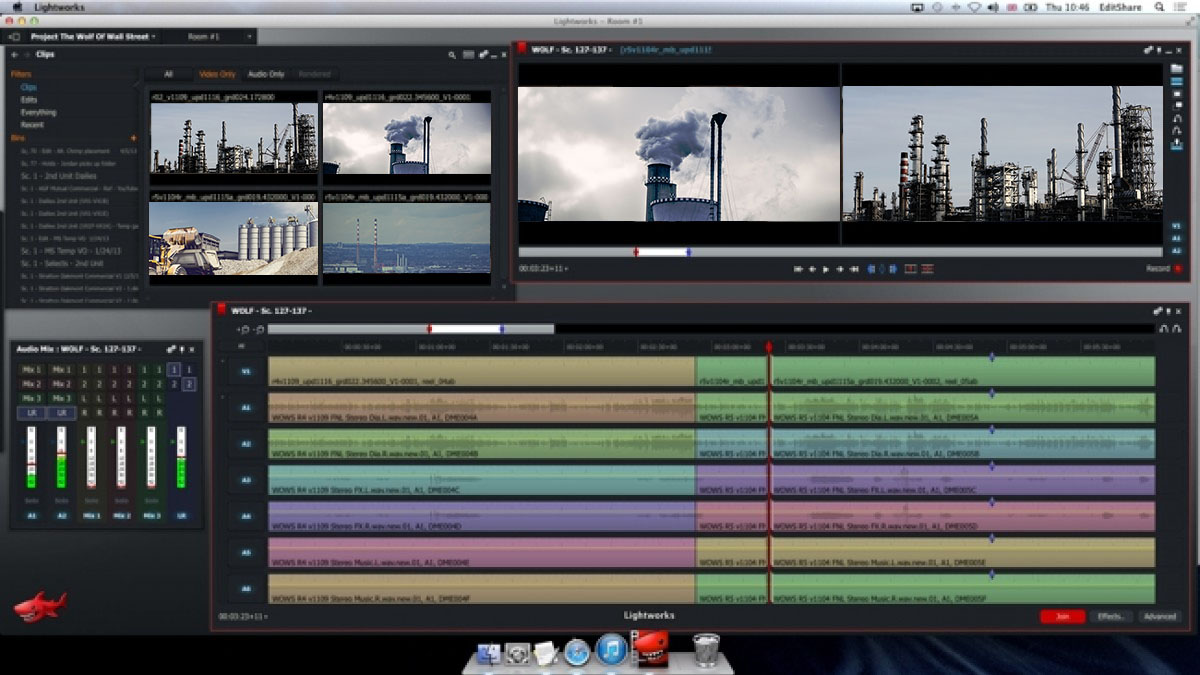This screenshot has height=675, width=1200.
Task: Play the sequence in the viewer
Action: pyautogui.click(x=826, y=269)
